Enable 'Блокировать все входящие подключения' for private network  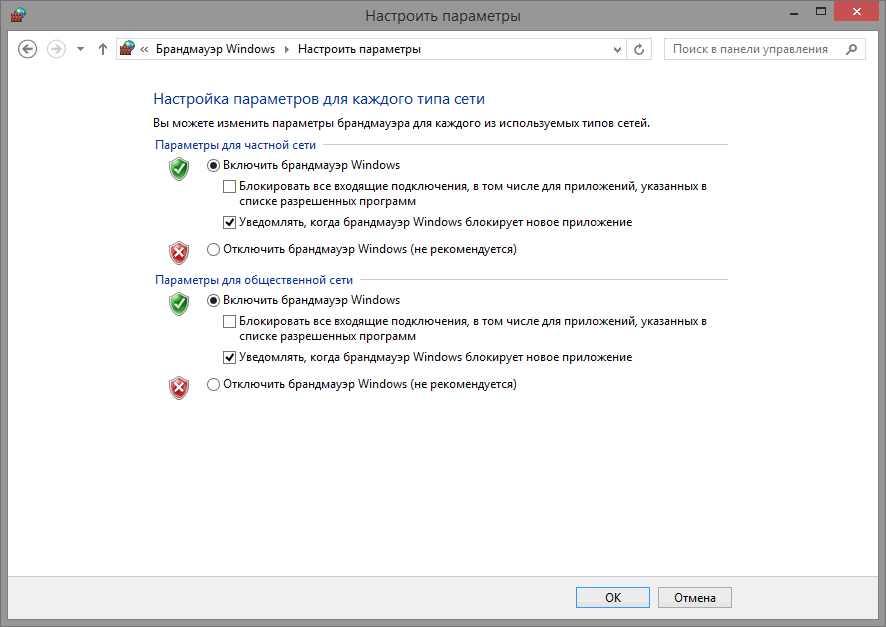pyautogui.click(x=230, y=186)
